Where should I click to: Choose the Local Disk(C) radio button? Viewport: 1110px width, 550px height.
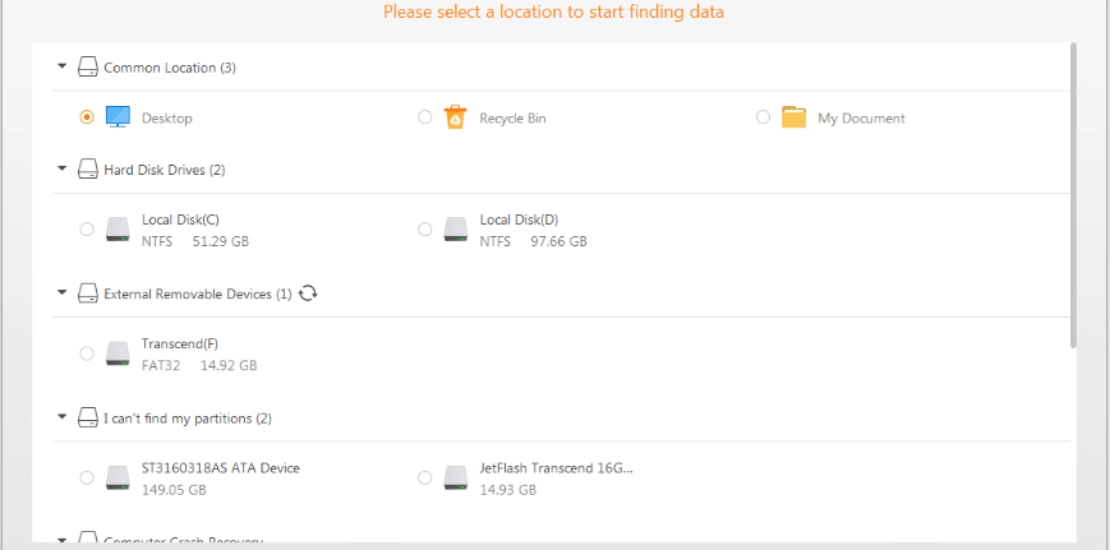[86, 229]
